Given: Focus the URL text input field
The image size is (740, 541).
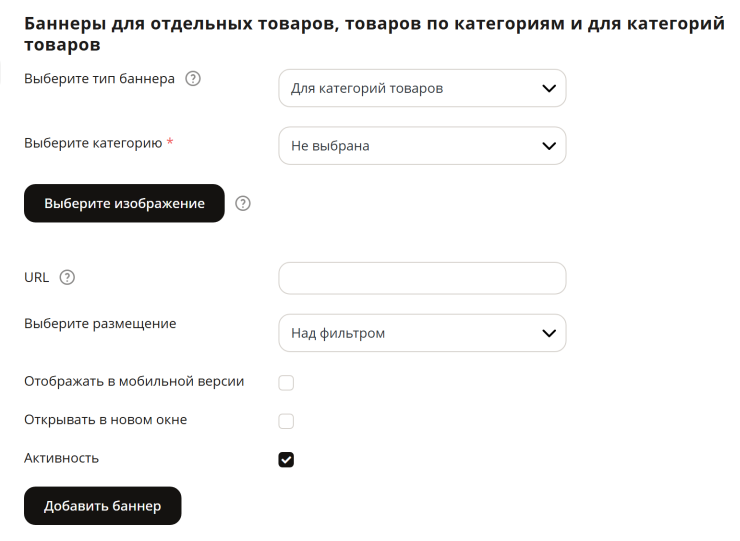Looking at the screenshot, I should [422, 279].
